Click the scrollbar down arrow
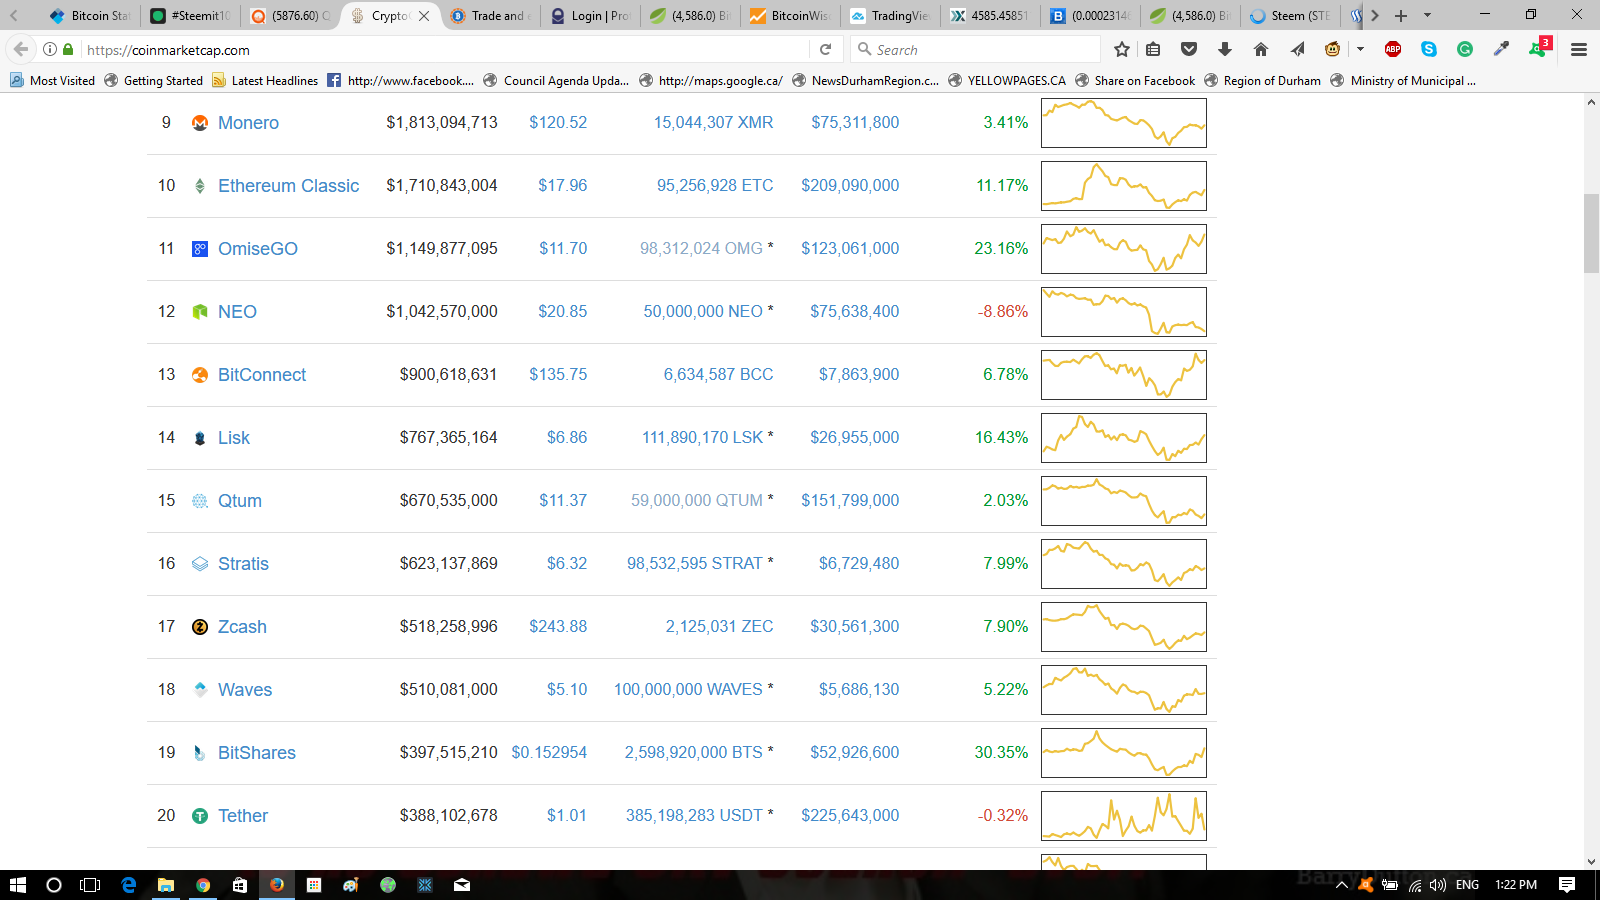 coord(1591,861)
